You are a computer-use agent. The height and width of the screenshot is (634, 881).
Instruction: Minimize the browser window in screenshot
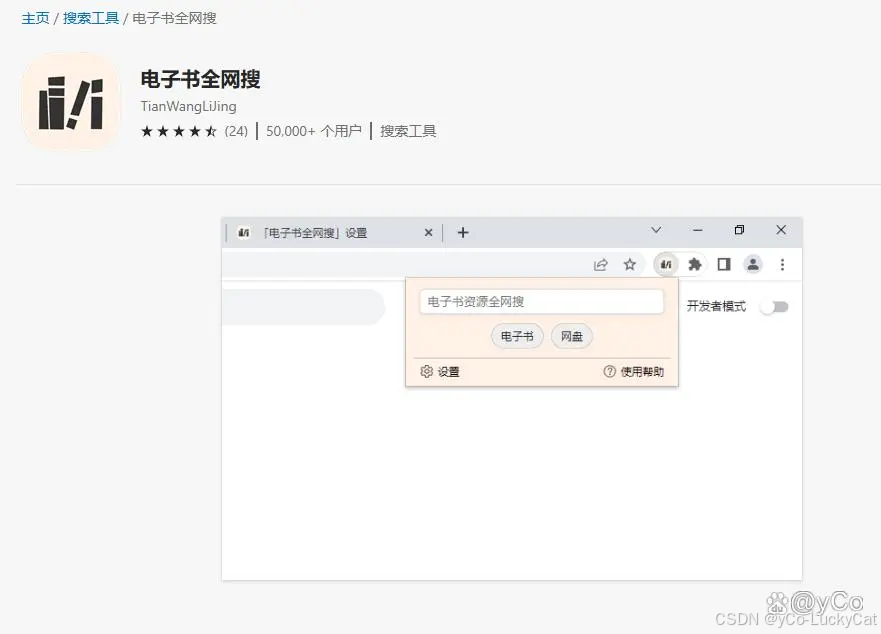click(x=698, y=230)
